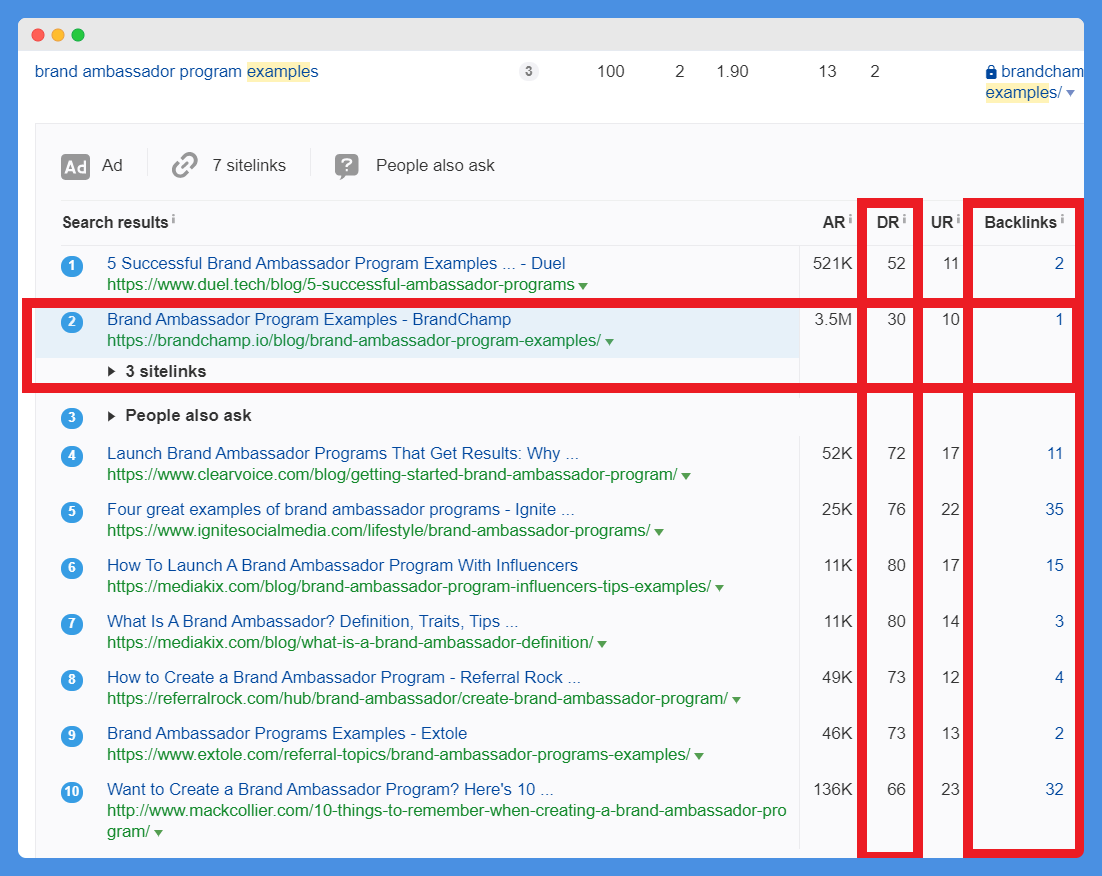Click backlinks count 15 for mediakix result
This screenshot has width=1102, height=876.
click(x=1055, y=565)
